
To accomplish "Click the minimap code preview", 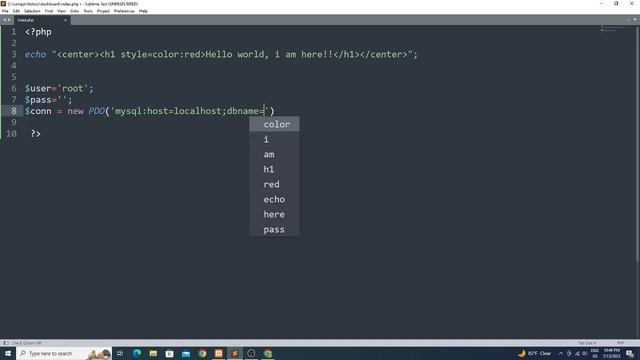I will [611, 29].
